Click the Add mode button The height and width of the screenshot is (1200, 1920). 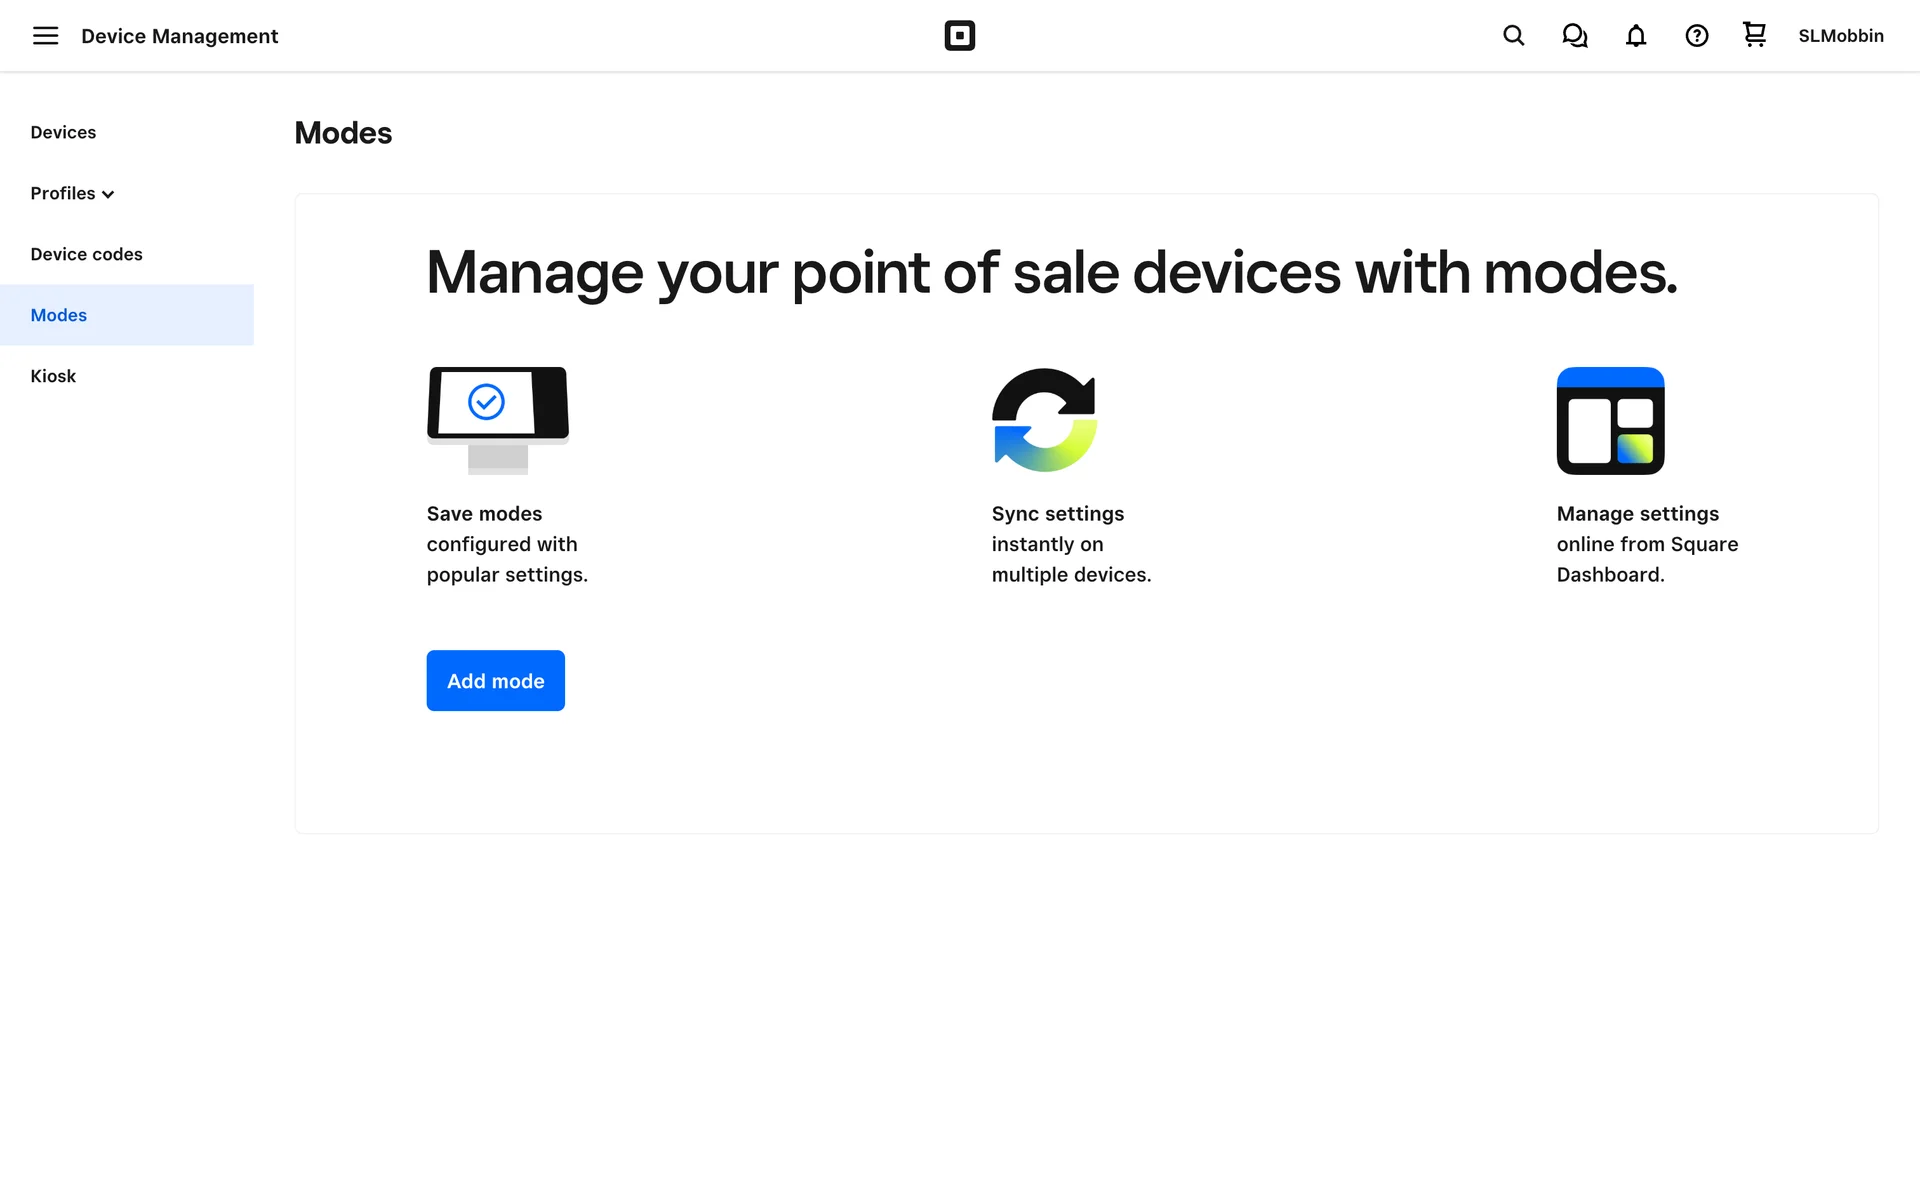(x=495, y=680)
